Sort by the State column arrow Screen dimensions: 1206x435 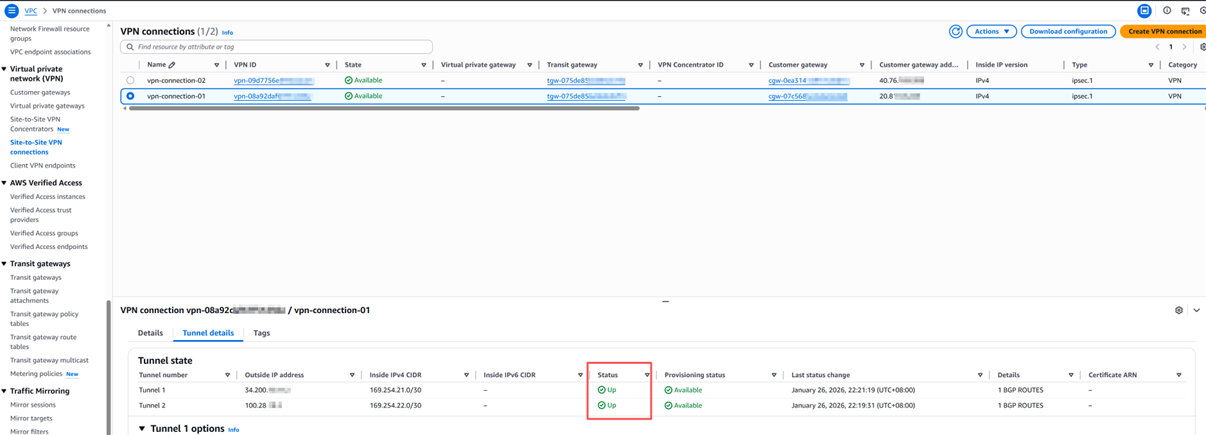pyautogui.click(x=423, y=65)
